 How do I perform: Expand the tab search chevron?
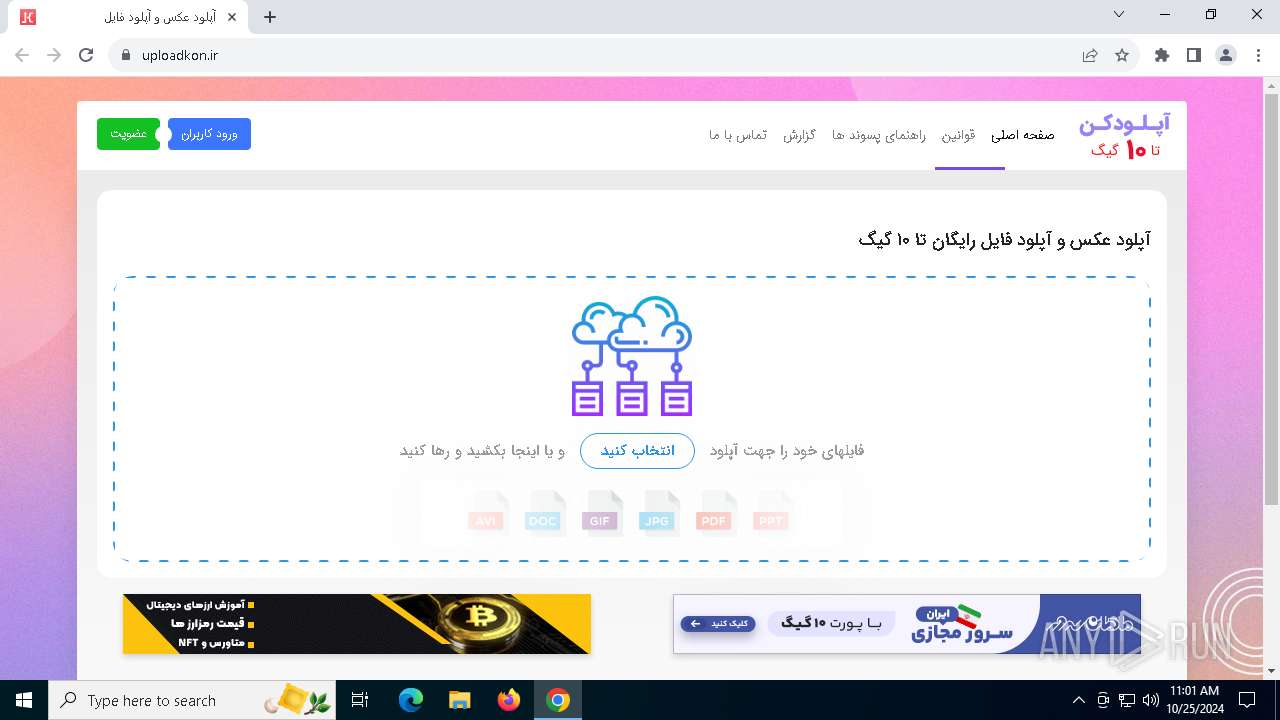point(1120,15)
